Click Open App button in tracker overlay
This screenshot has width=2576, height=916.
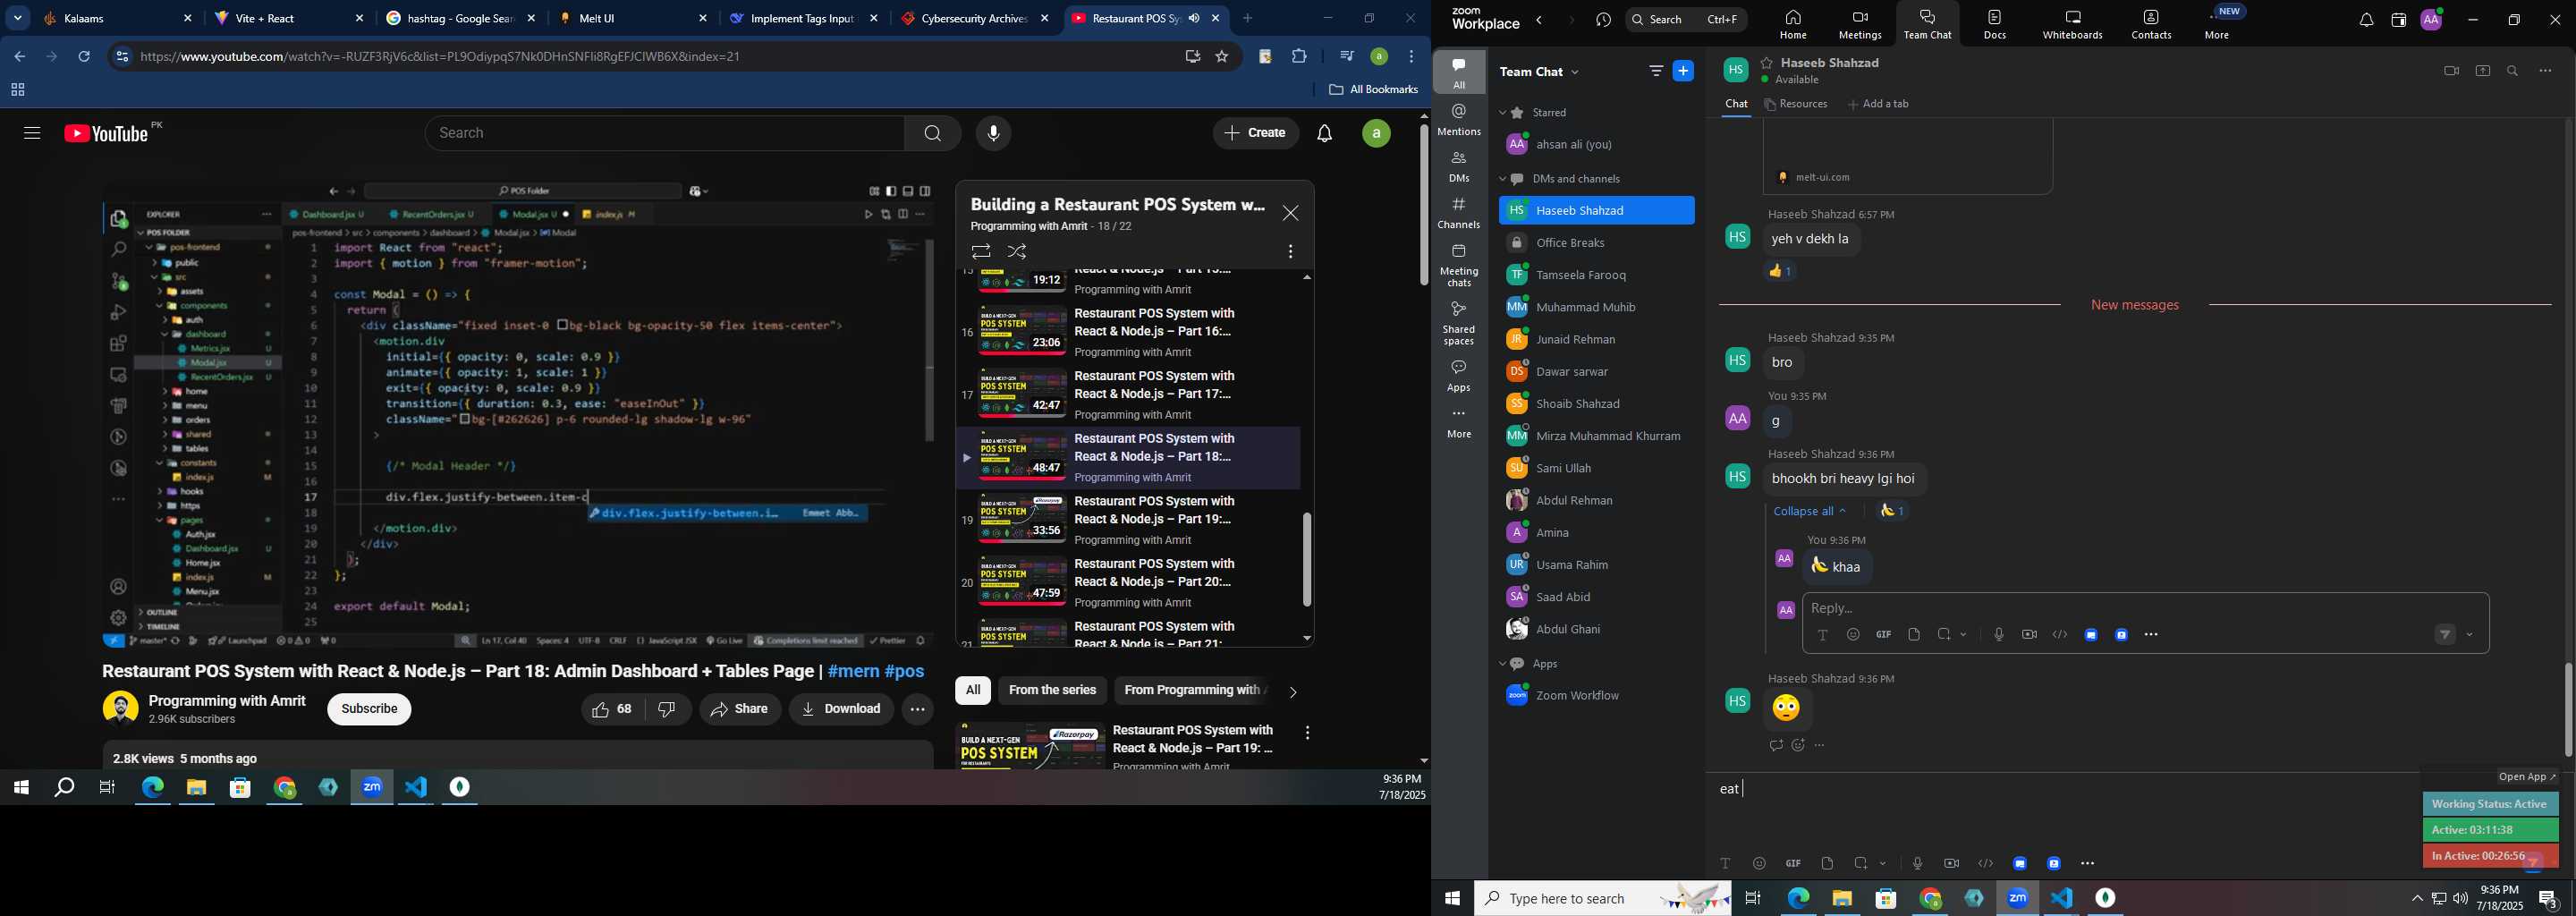tap(2527, 777)
